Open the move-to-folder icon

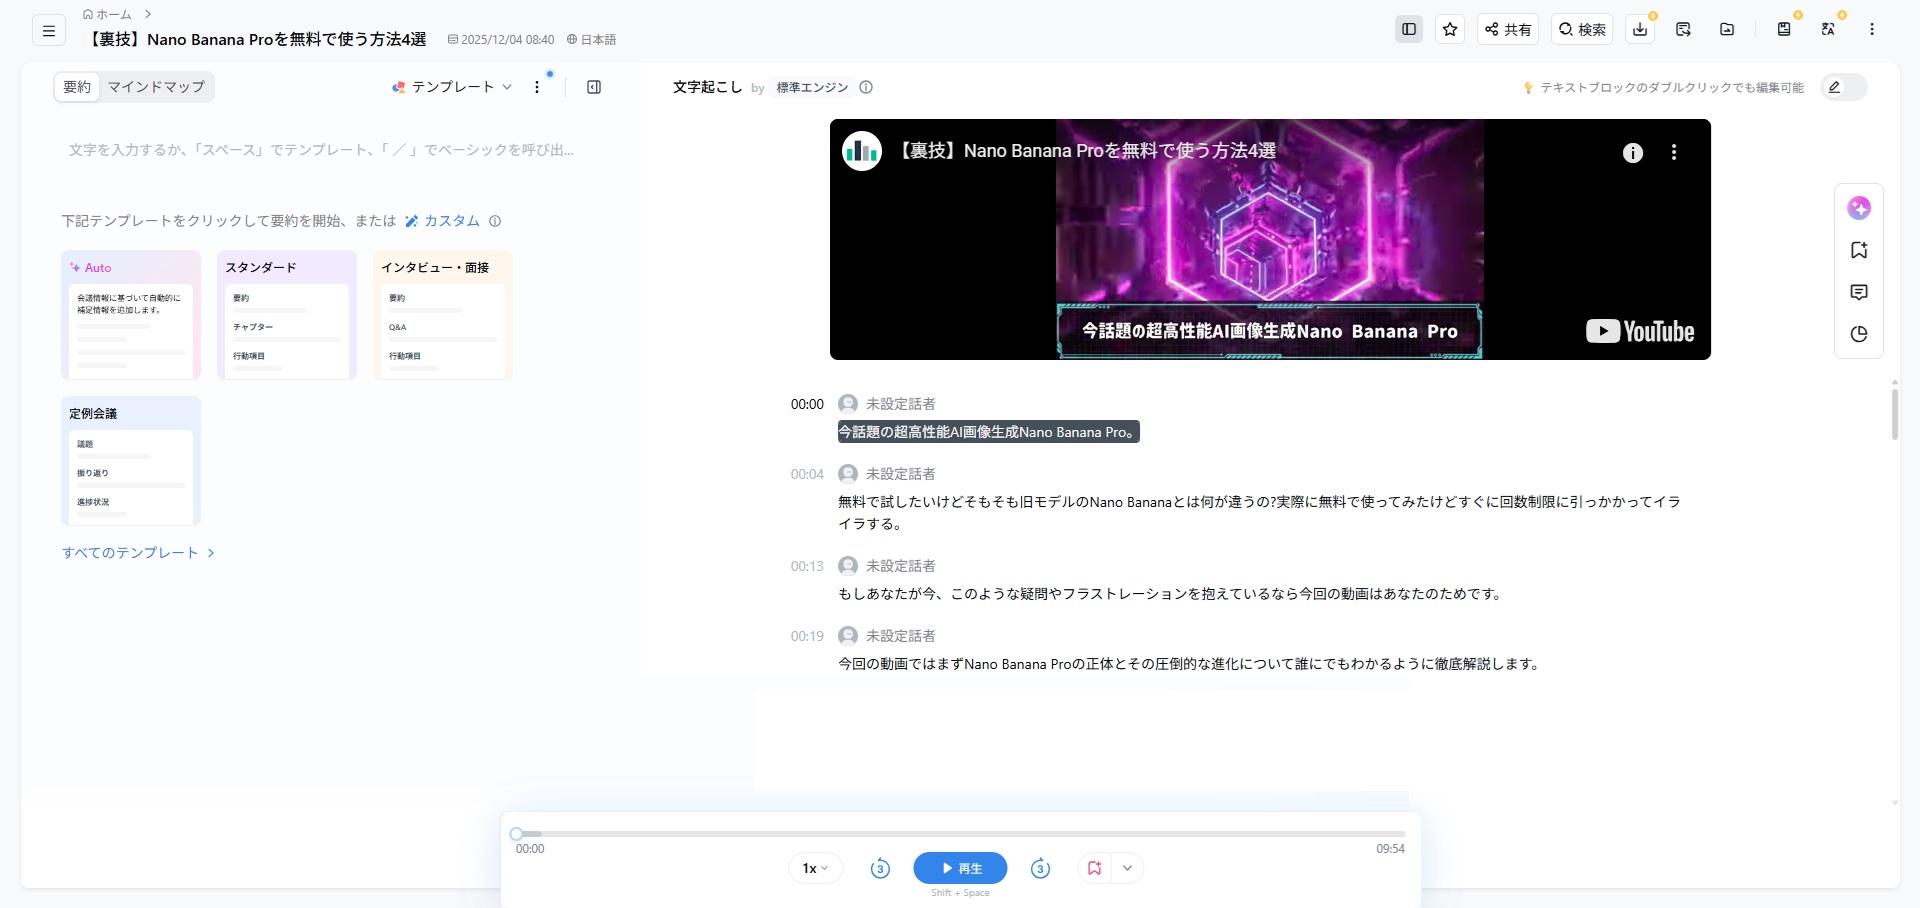1727,30
